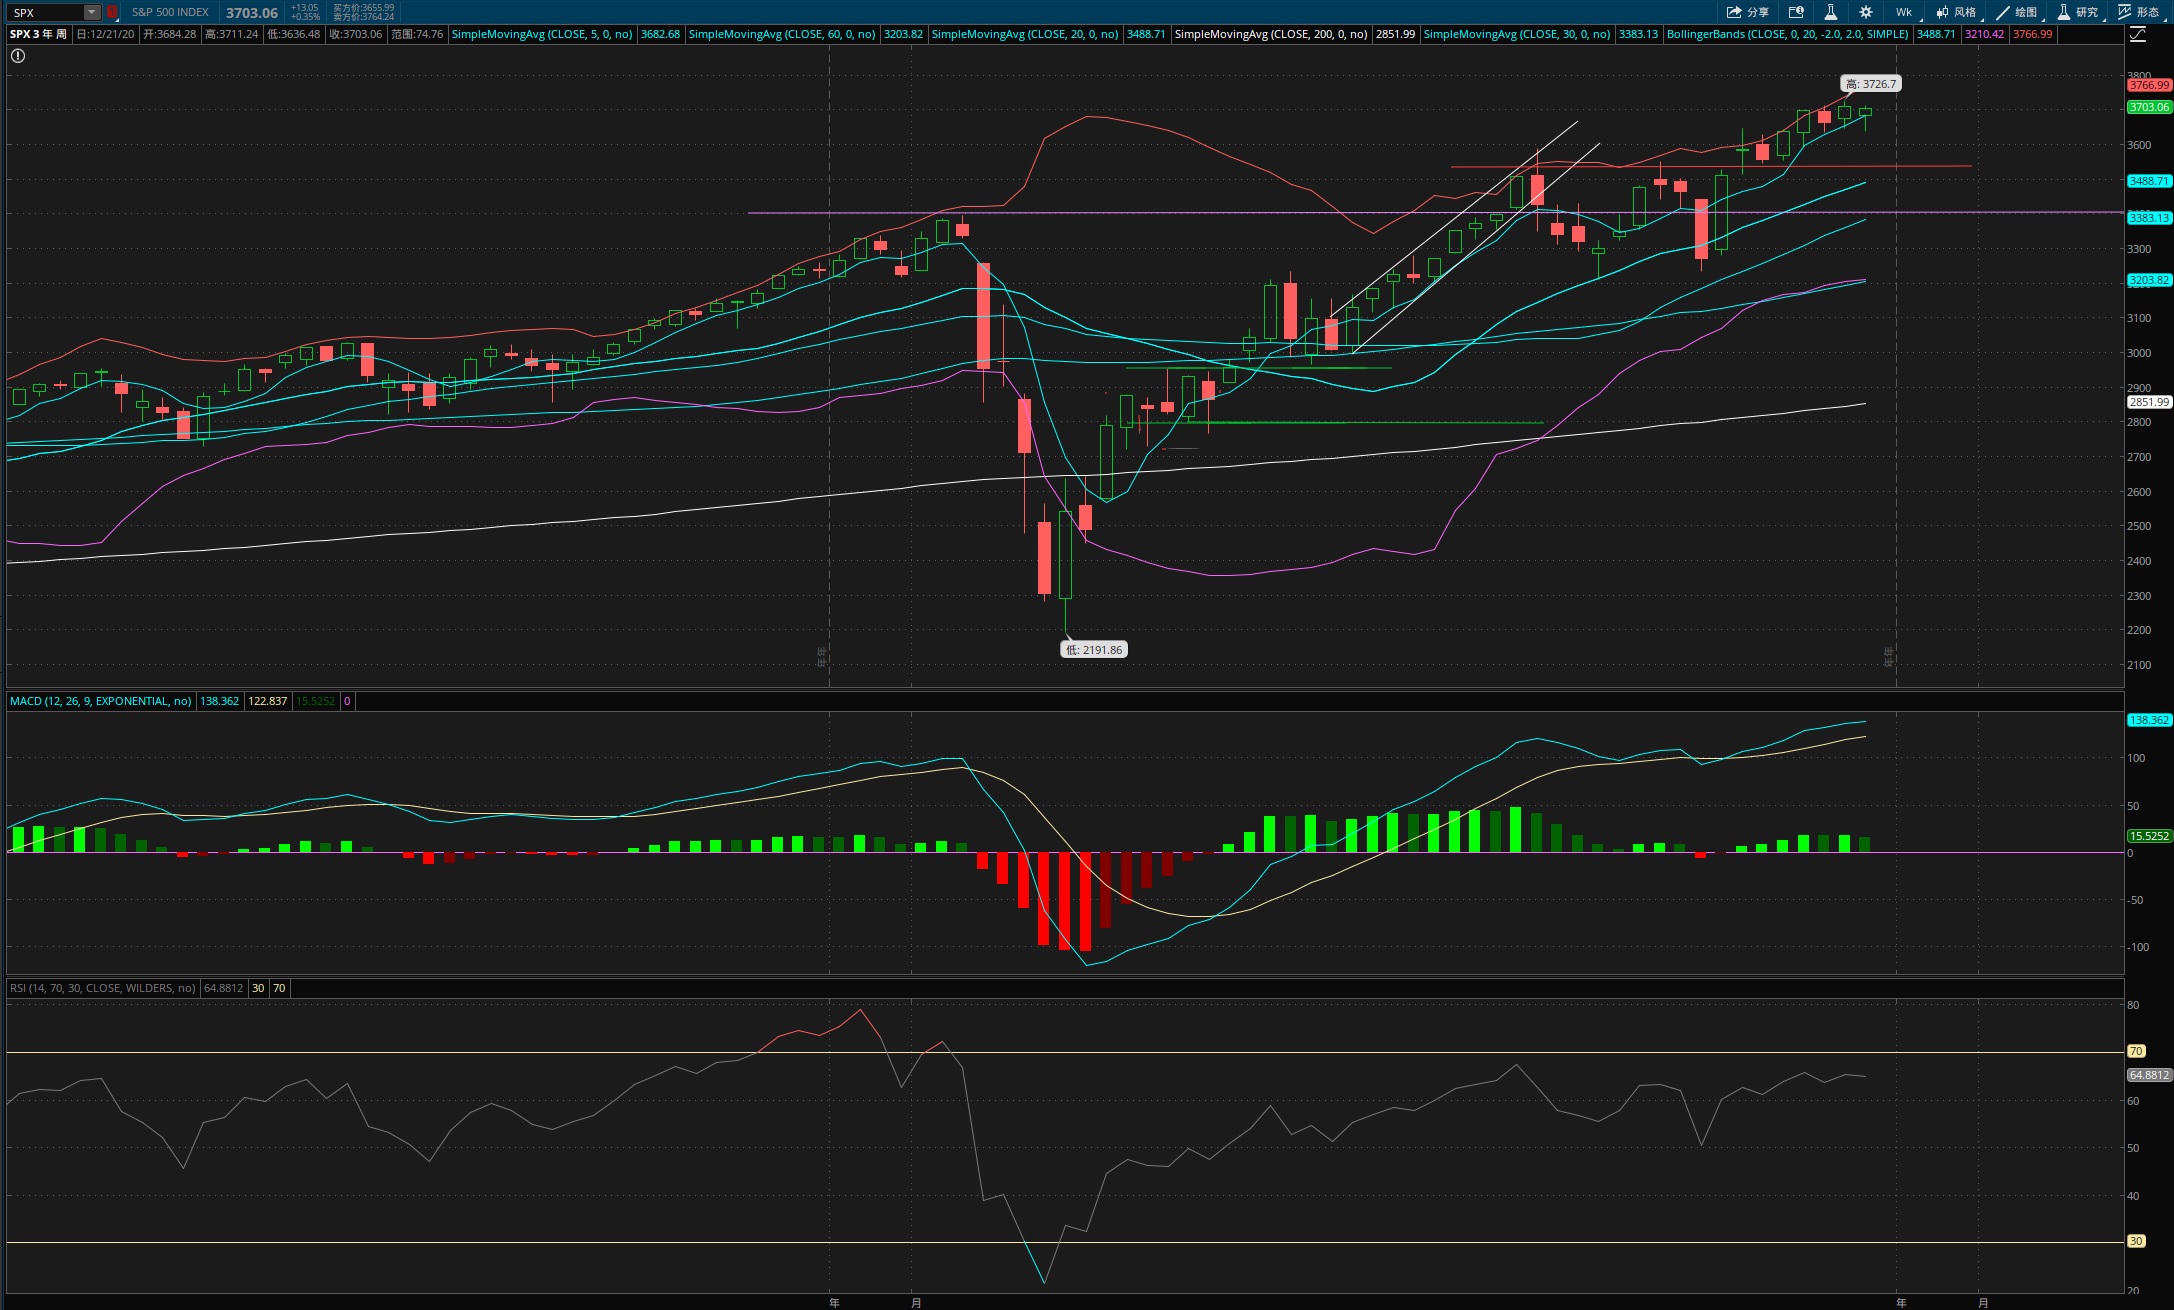Click the 3703.06 green price-axis bubble

point(2149,107)
